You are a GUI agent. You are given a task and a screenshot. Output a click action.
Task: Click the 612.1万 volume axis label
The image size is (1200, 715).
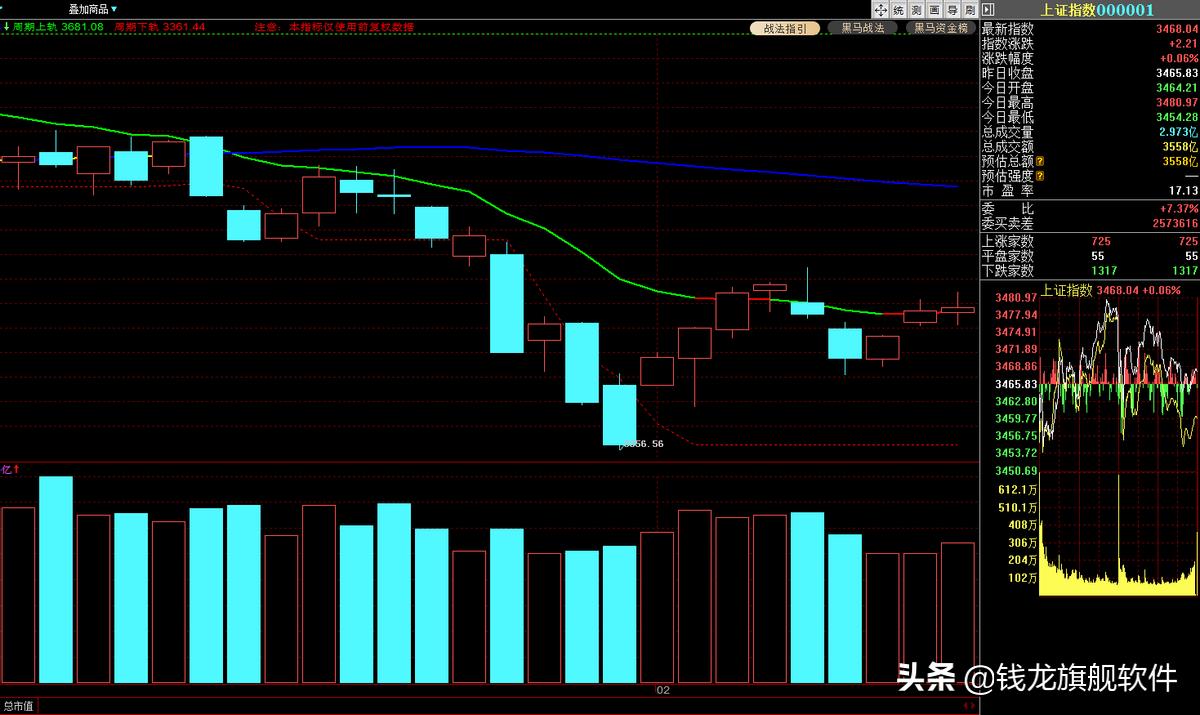(1017, 490)
